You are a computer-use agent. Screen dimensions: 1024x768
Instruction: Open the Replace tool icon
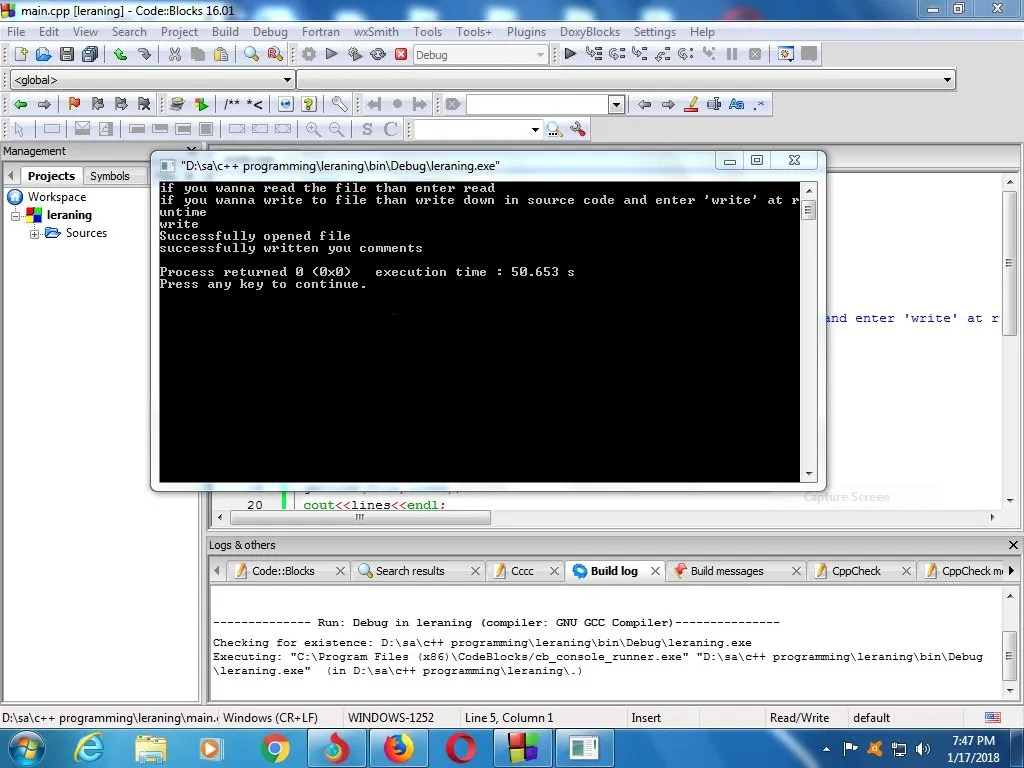(275, 54)
